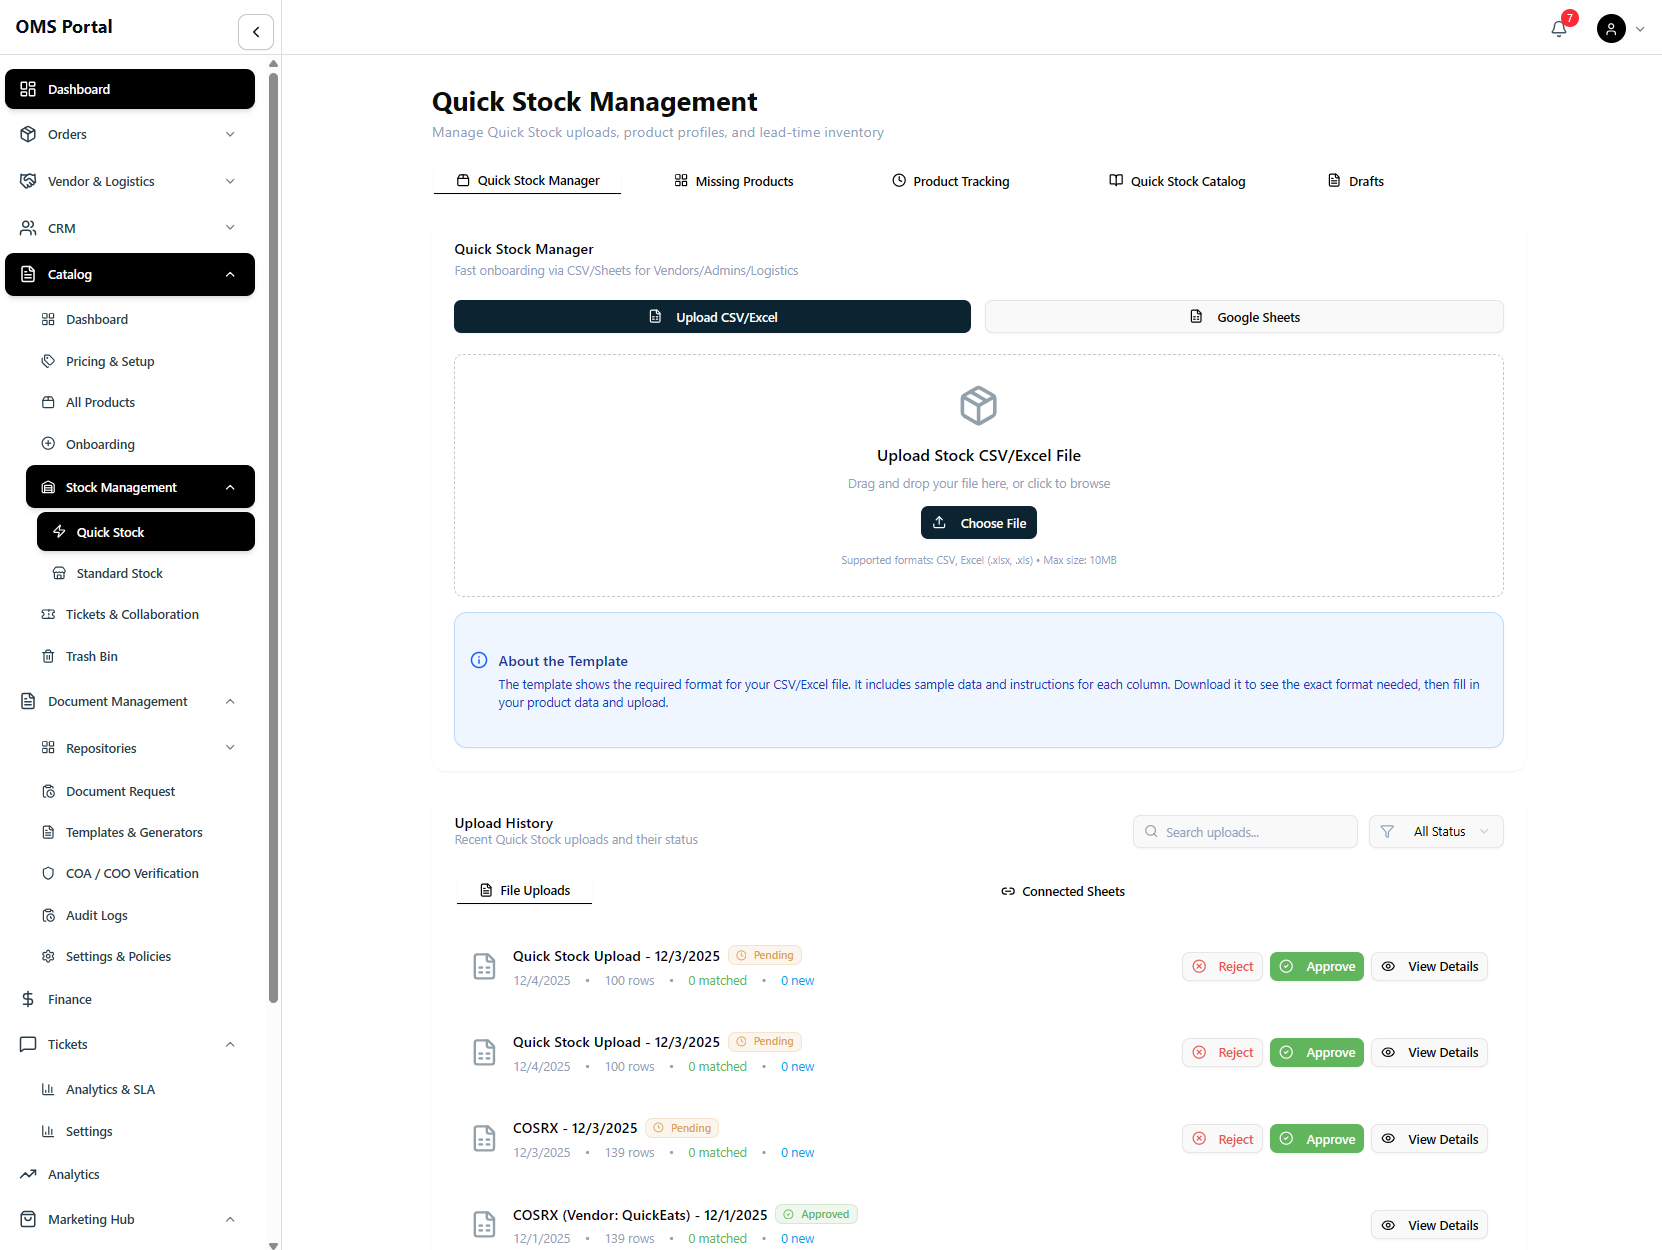Switch to the Missing Products tab
The height and width of the screenshot is (1250, 1662).
[734, 181]
